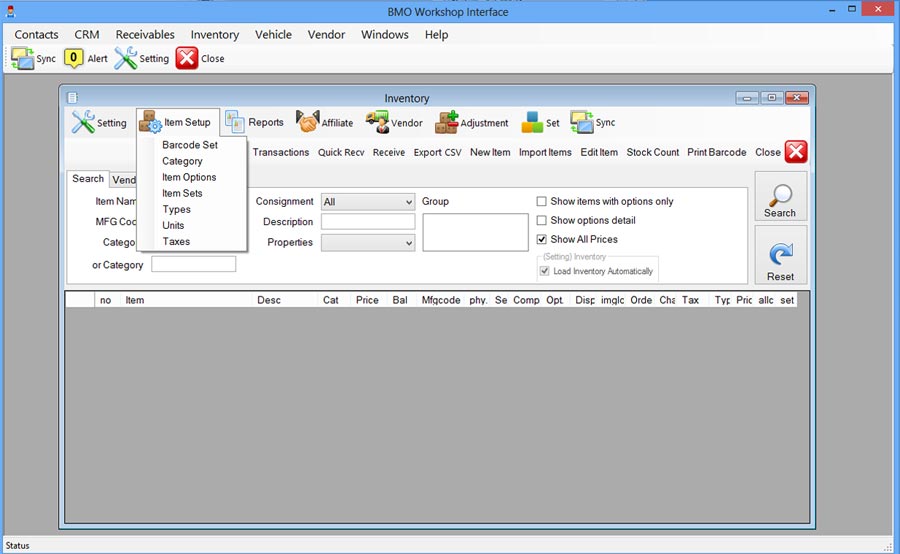Click the Print Barcode button
The width and height of the screenshot is (900, 554).
716,152
